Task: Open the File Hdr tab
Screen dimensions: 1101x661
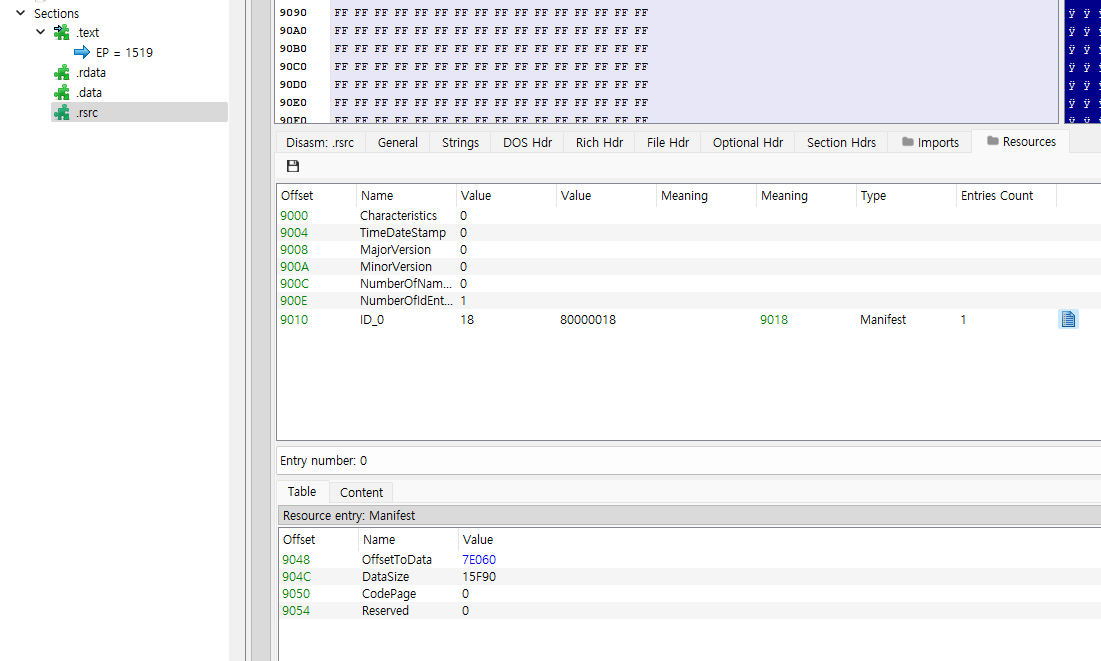Action: coord(668,143)
